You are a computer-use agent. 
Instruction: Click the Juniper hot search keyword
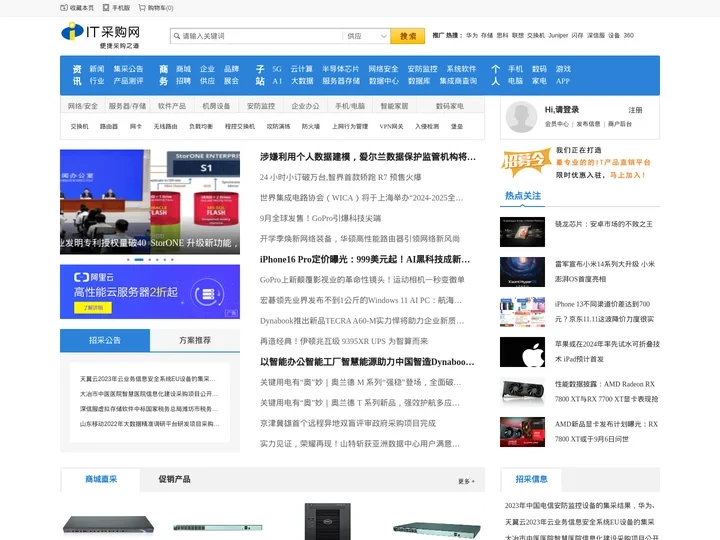click(558, 35)
